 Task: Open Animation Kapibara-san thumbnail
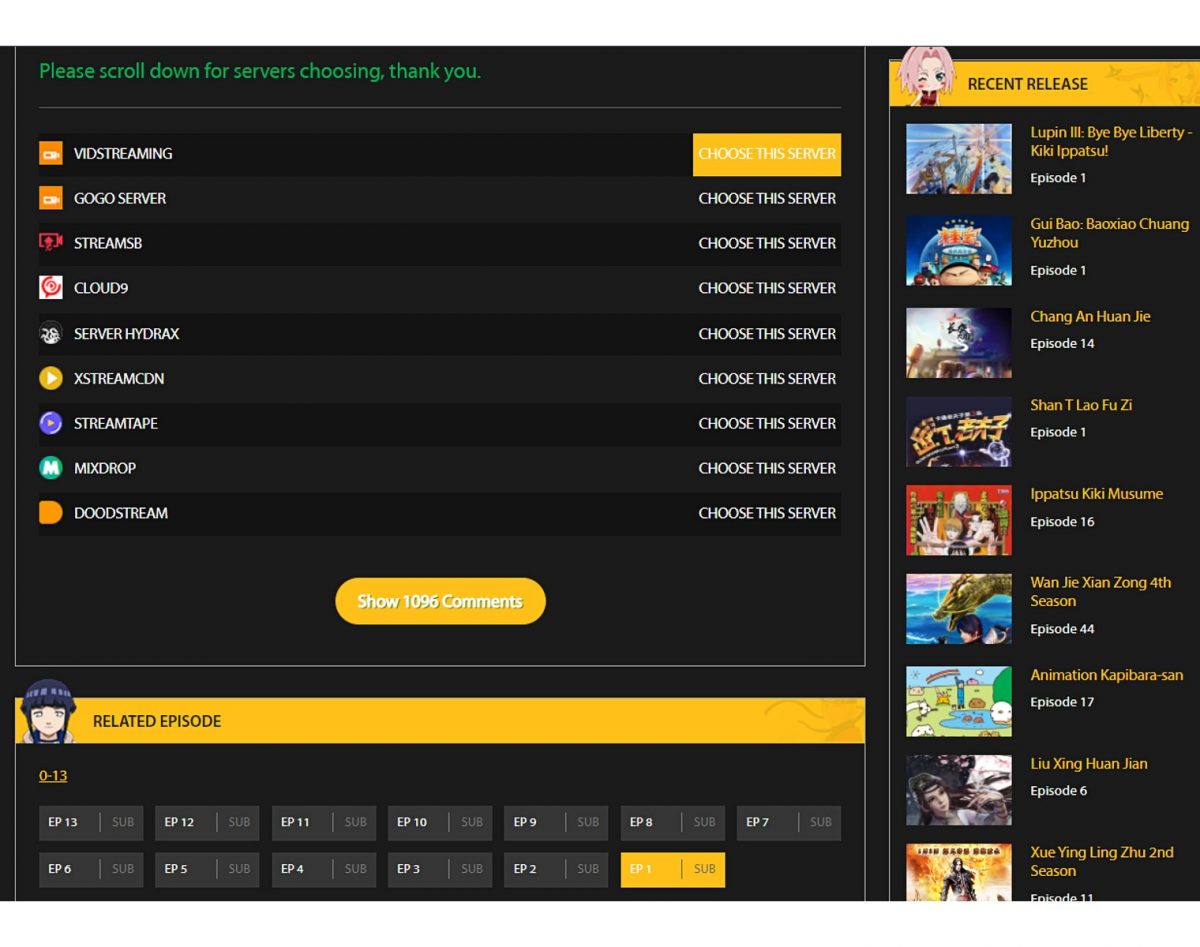coord(958,702)
